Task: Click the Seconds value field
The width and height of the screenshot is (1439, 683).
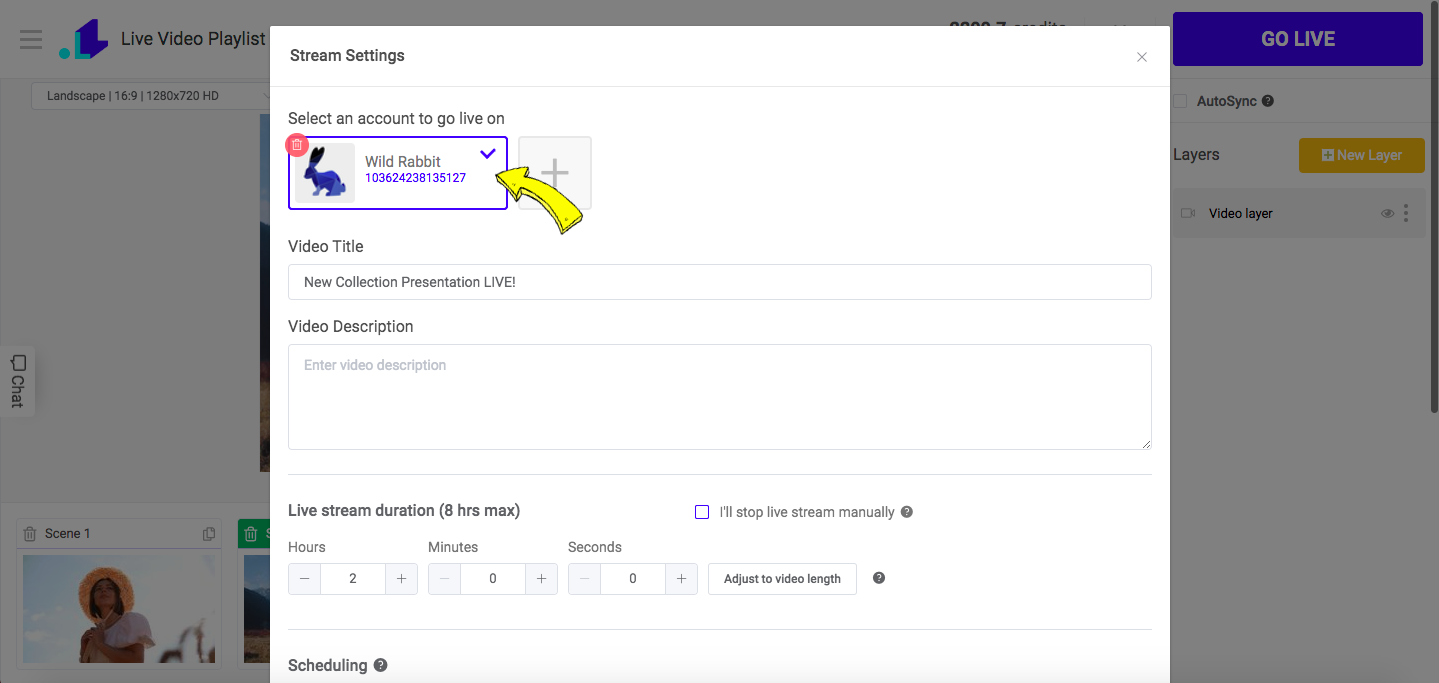Action: [633, 578]
